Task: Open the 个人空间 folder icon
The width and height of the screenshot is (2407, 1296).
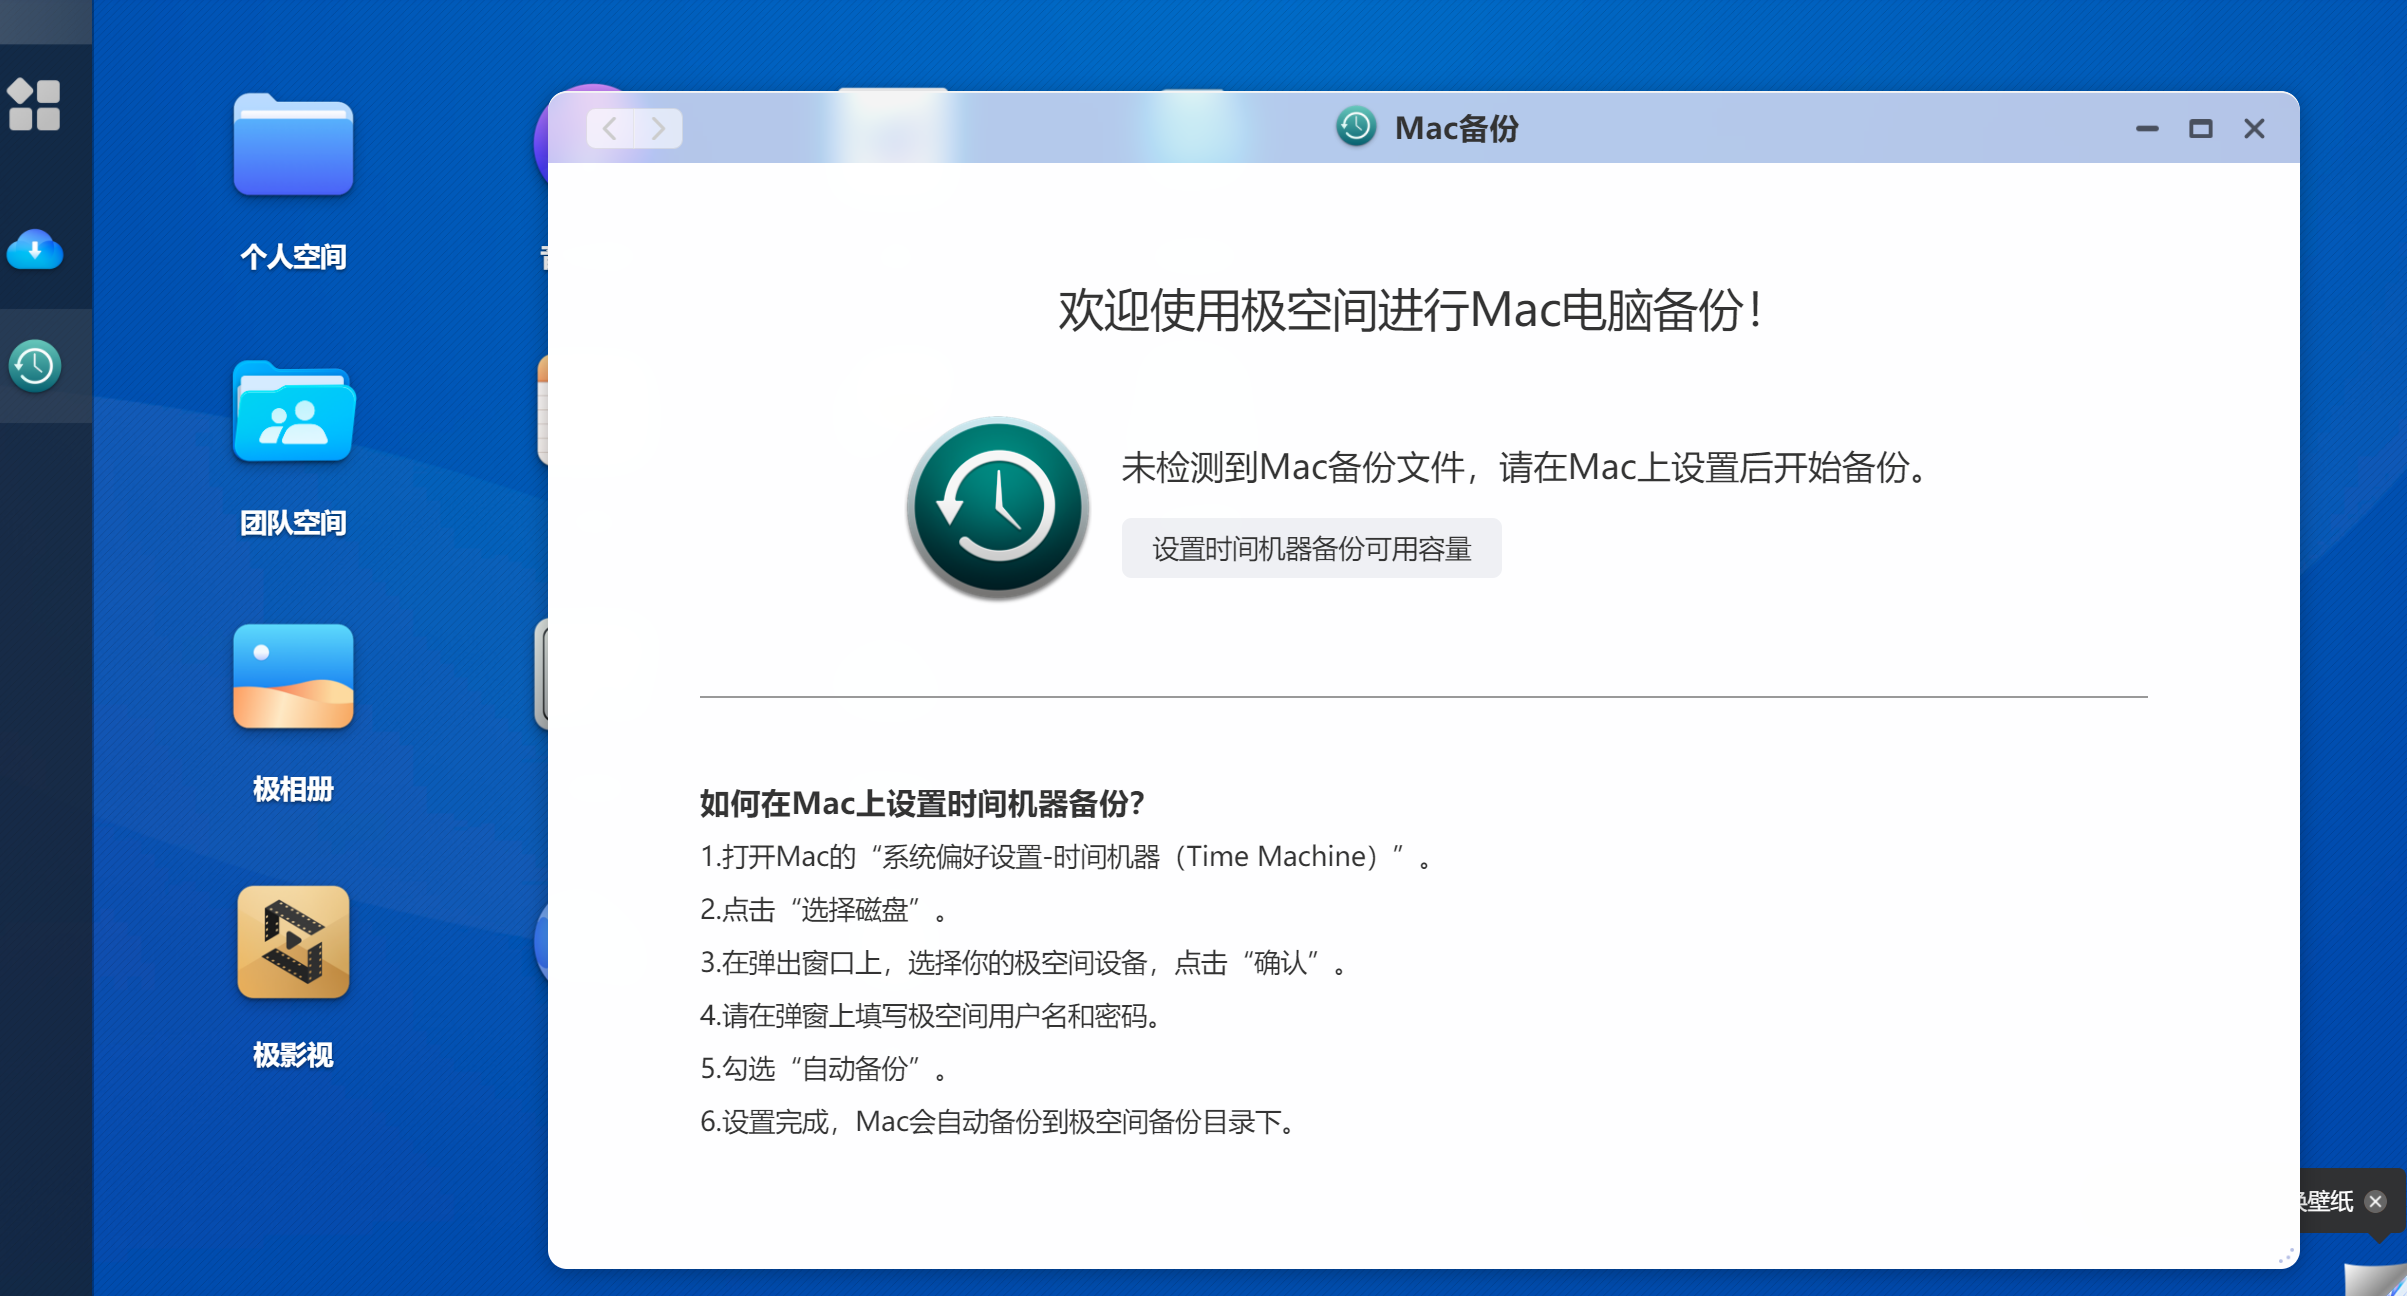Action: [x=293, y=146]
